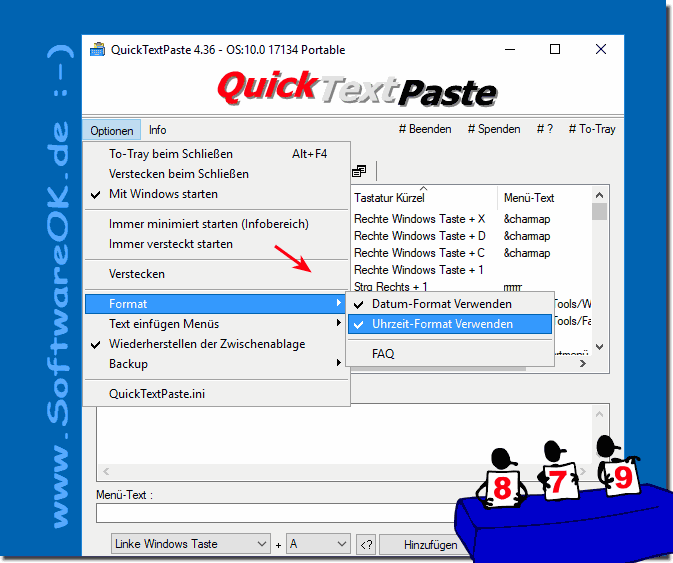
Task: Minimize the QuickTextPaste window
Action: point(510,49)
